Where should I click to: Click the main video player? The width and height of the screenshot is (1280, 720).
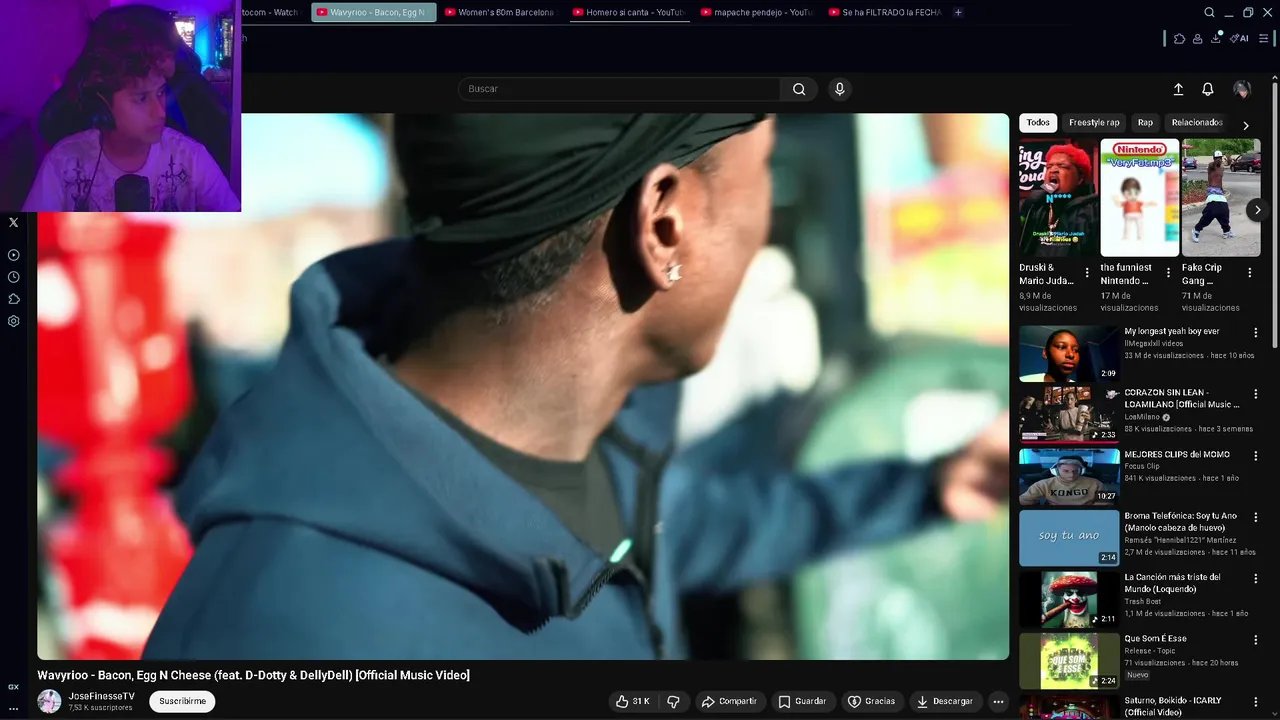pos(523,386)
